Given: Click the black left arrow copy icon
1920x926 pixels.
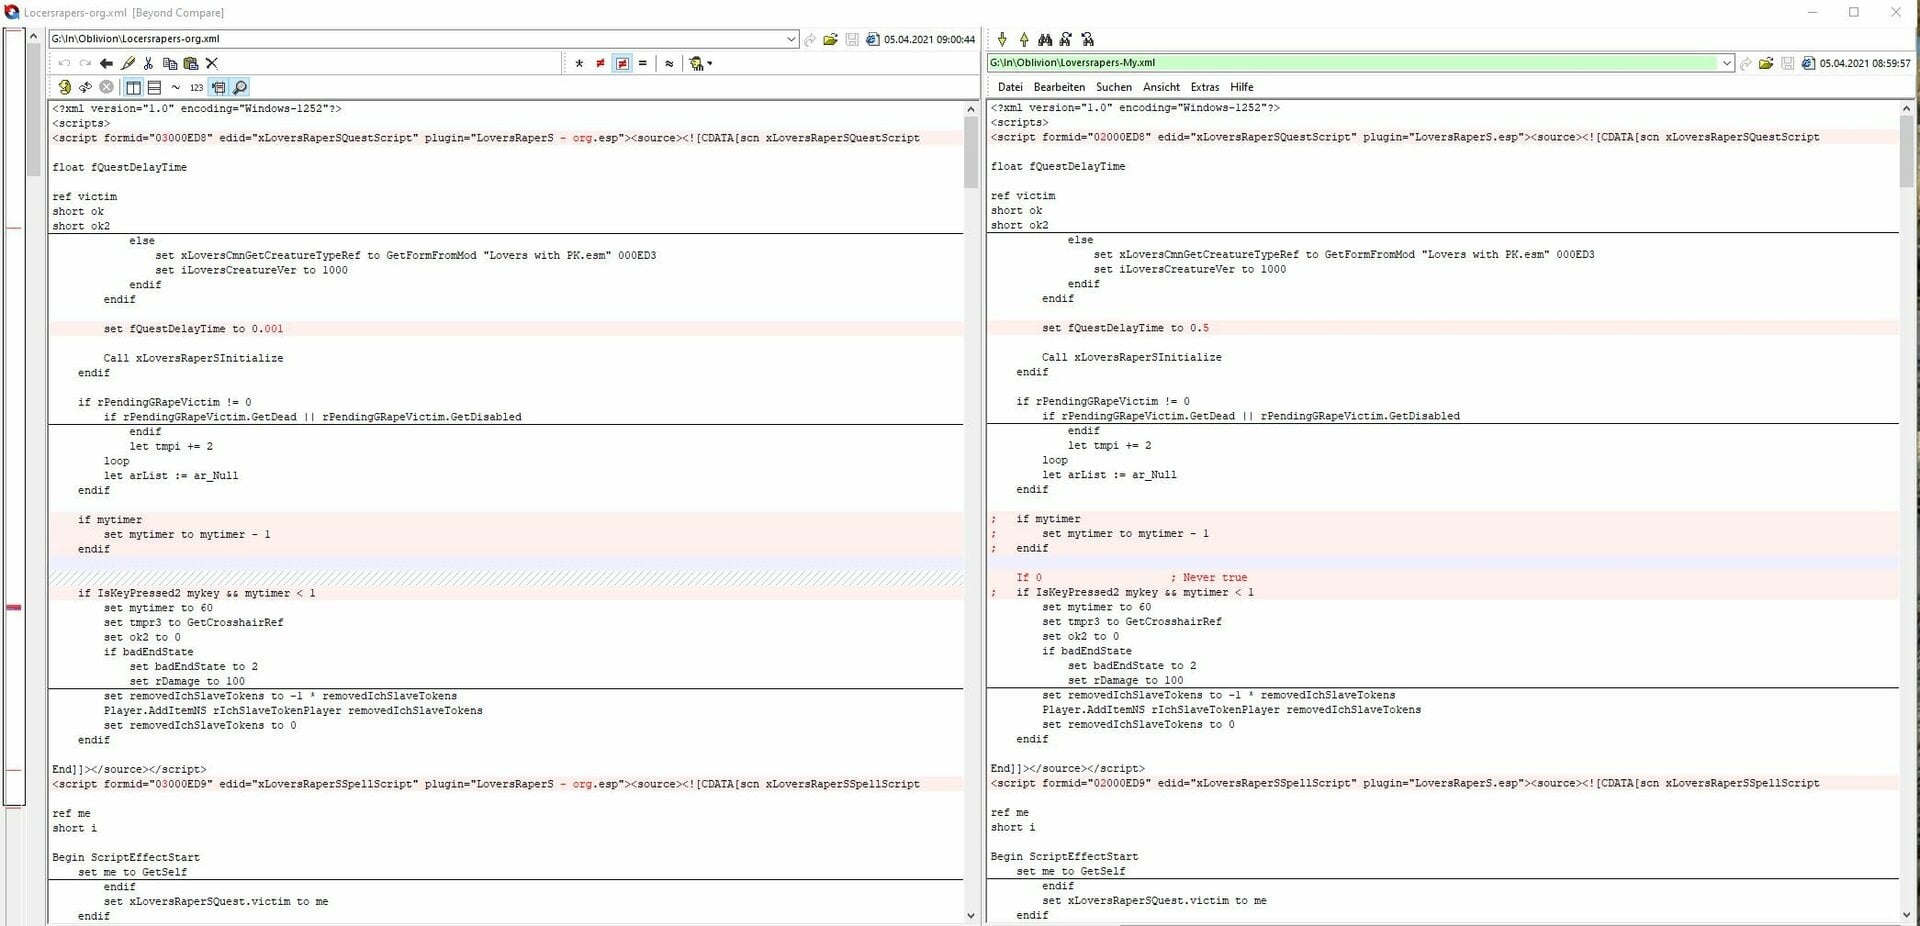Looking at the screenshot, I should tap(106, 63).
